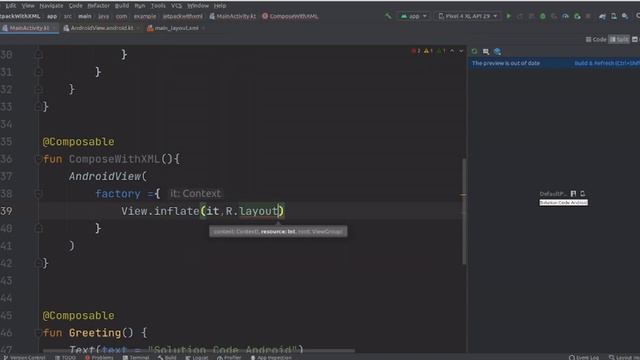Click the Profile app gauge icon
The width and height of the screenshot is (640, 360).
point(565,16)
